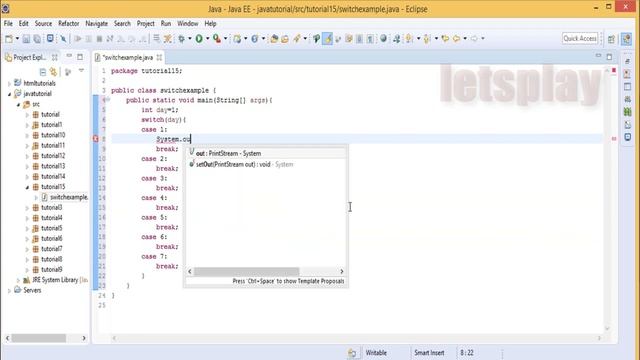The width and height of the screenshot is (640, 360).
Task: Open New wizard dropdown arrow
Action: (17, 39)
